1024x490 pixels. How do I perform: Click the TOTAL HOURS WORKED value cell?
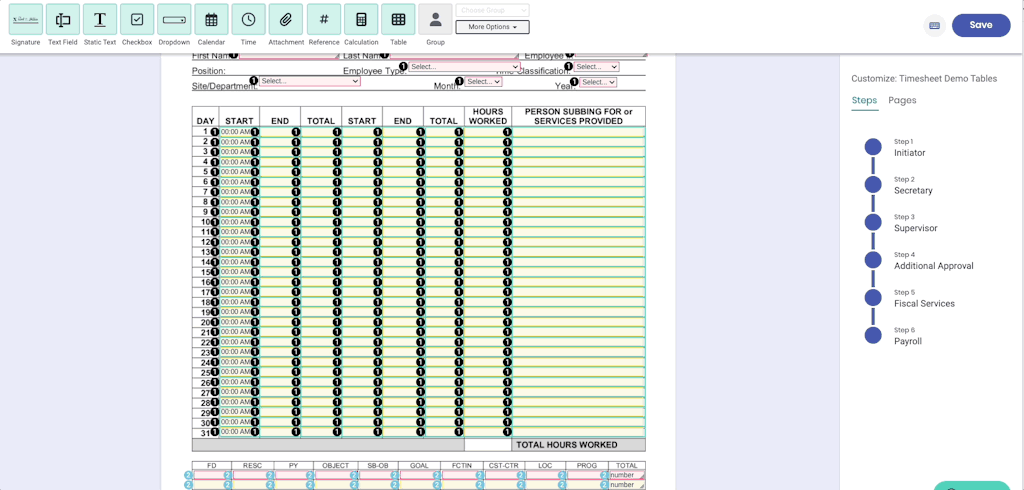pyautogui.click(x=488, y=445)
